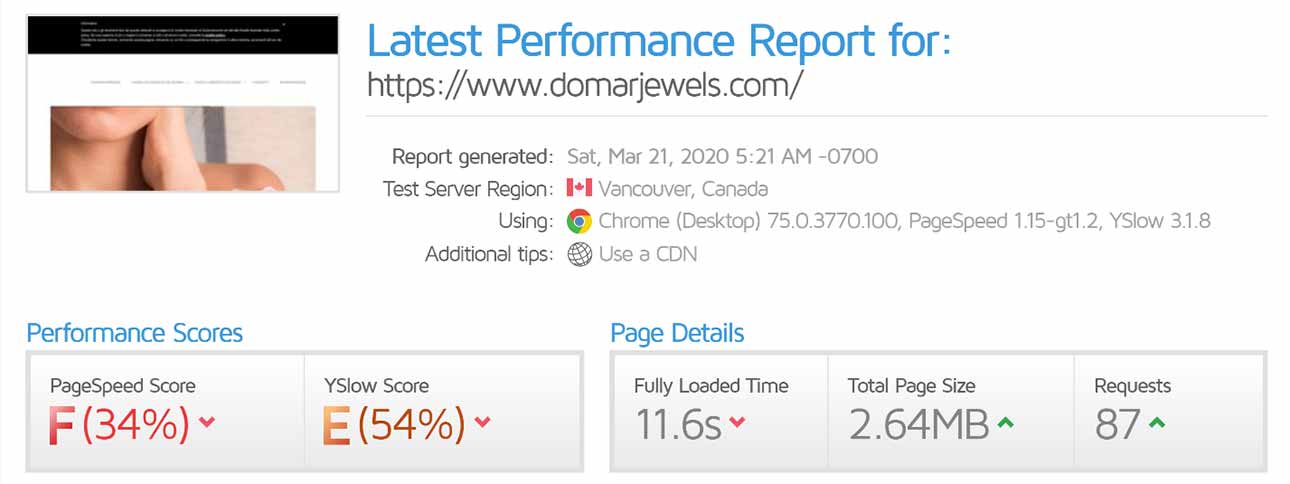Click the red arrow next to PageSpeed Score
Screen dimensions: 1290x484
click(207, 423)
